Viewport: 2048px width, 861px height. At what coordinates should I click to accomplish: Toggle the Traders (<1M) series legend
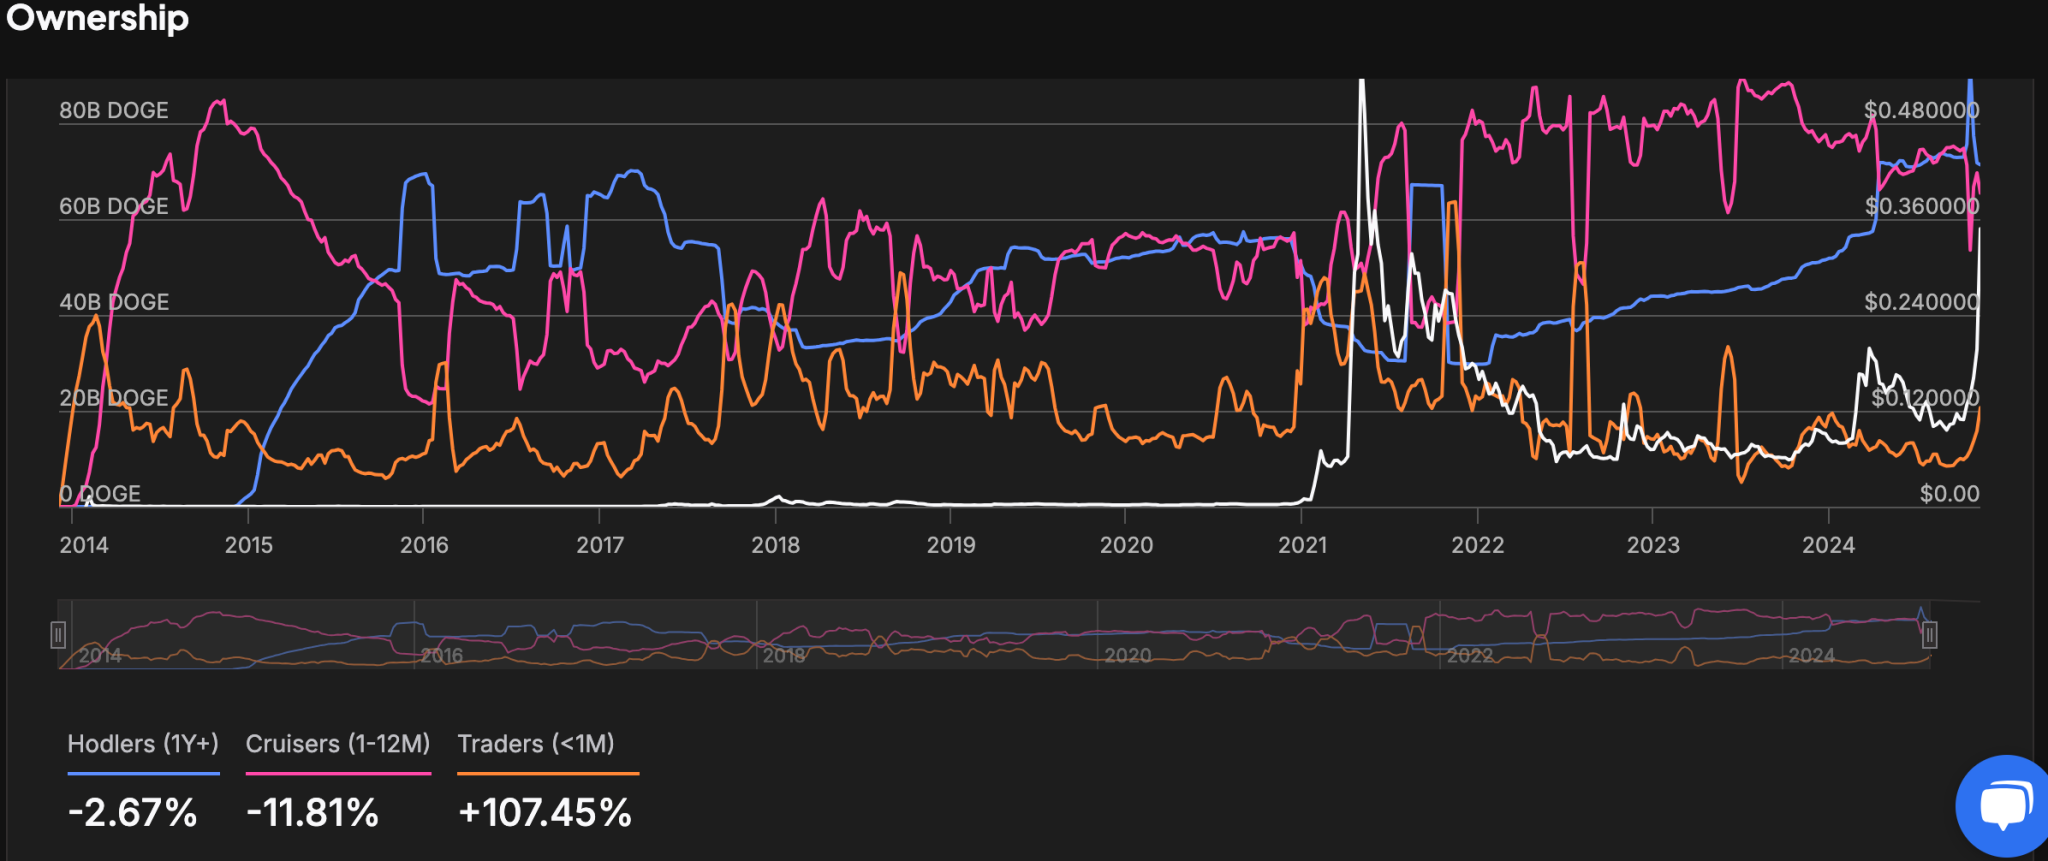(x=536, y=744)
